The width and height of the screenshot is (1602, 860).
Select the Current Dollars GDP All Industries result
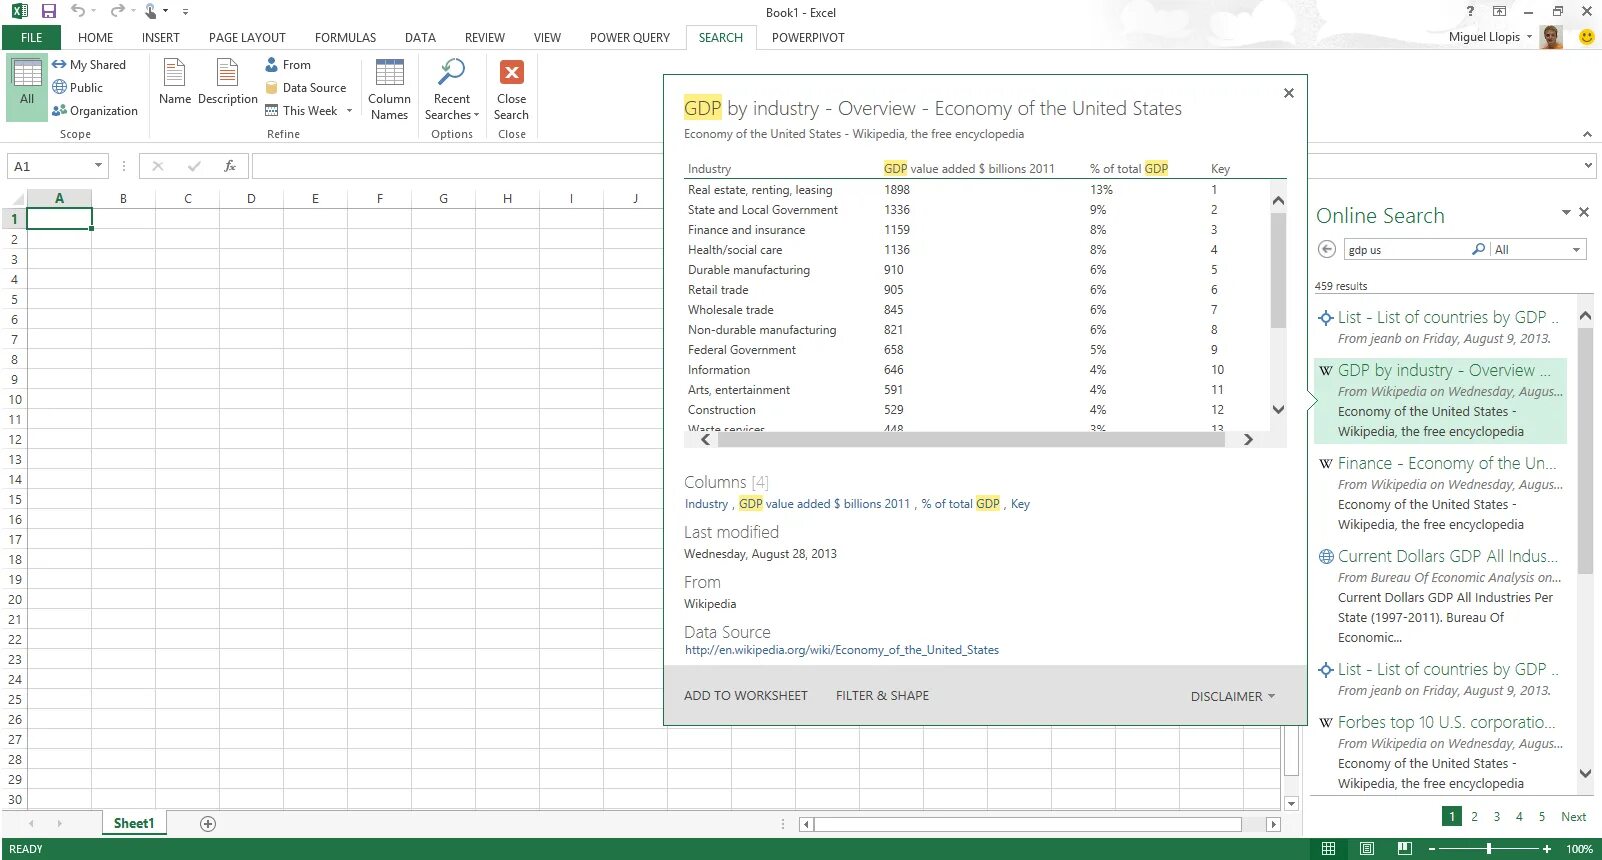(x=1441, y=596)
